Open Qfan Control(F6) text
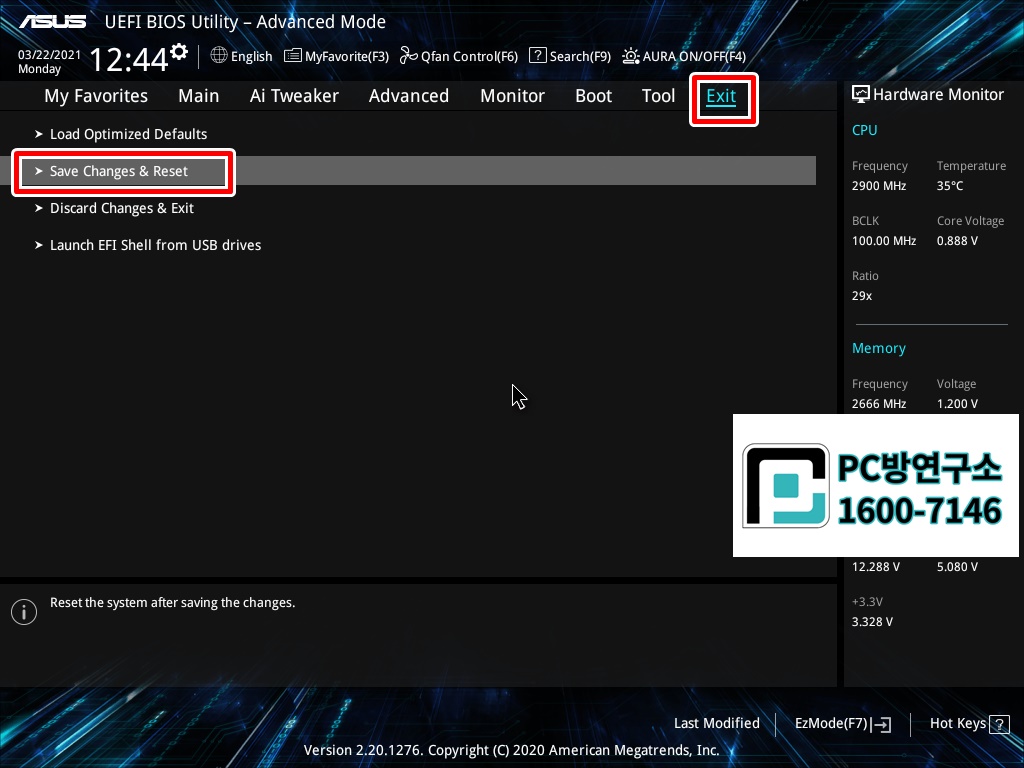This screenshot has height=768, width=1024. tap(470, 57)
